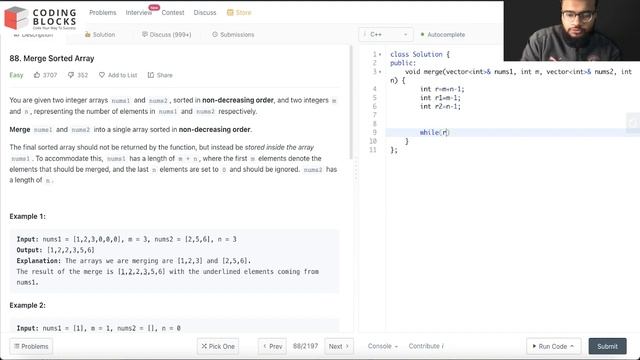640x360 pixels.
Task: Submit the solution
Action: (x=607, y=346)
